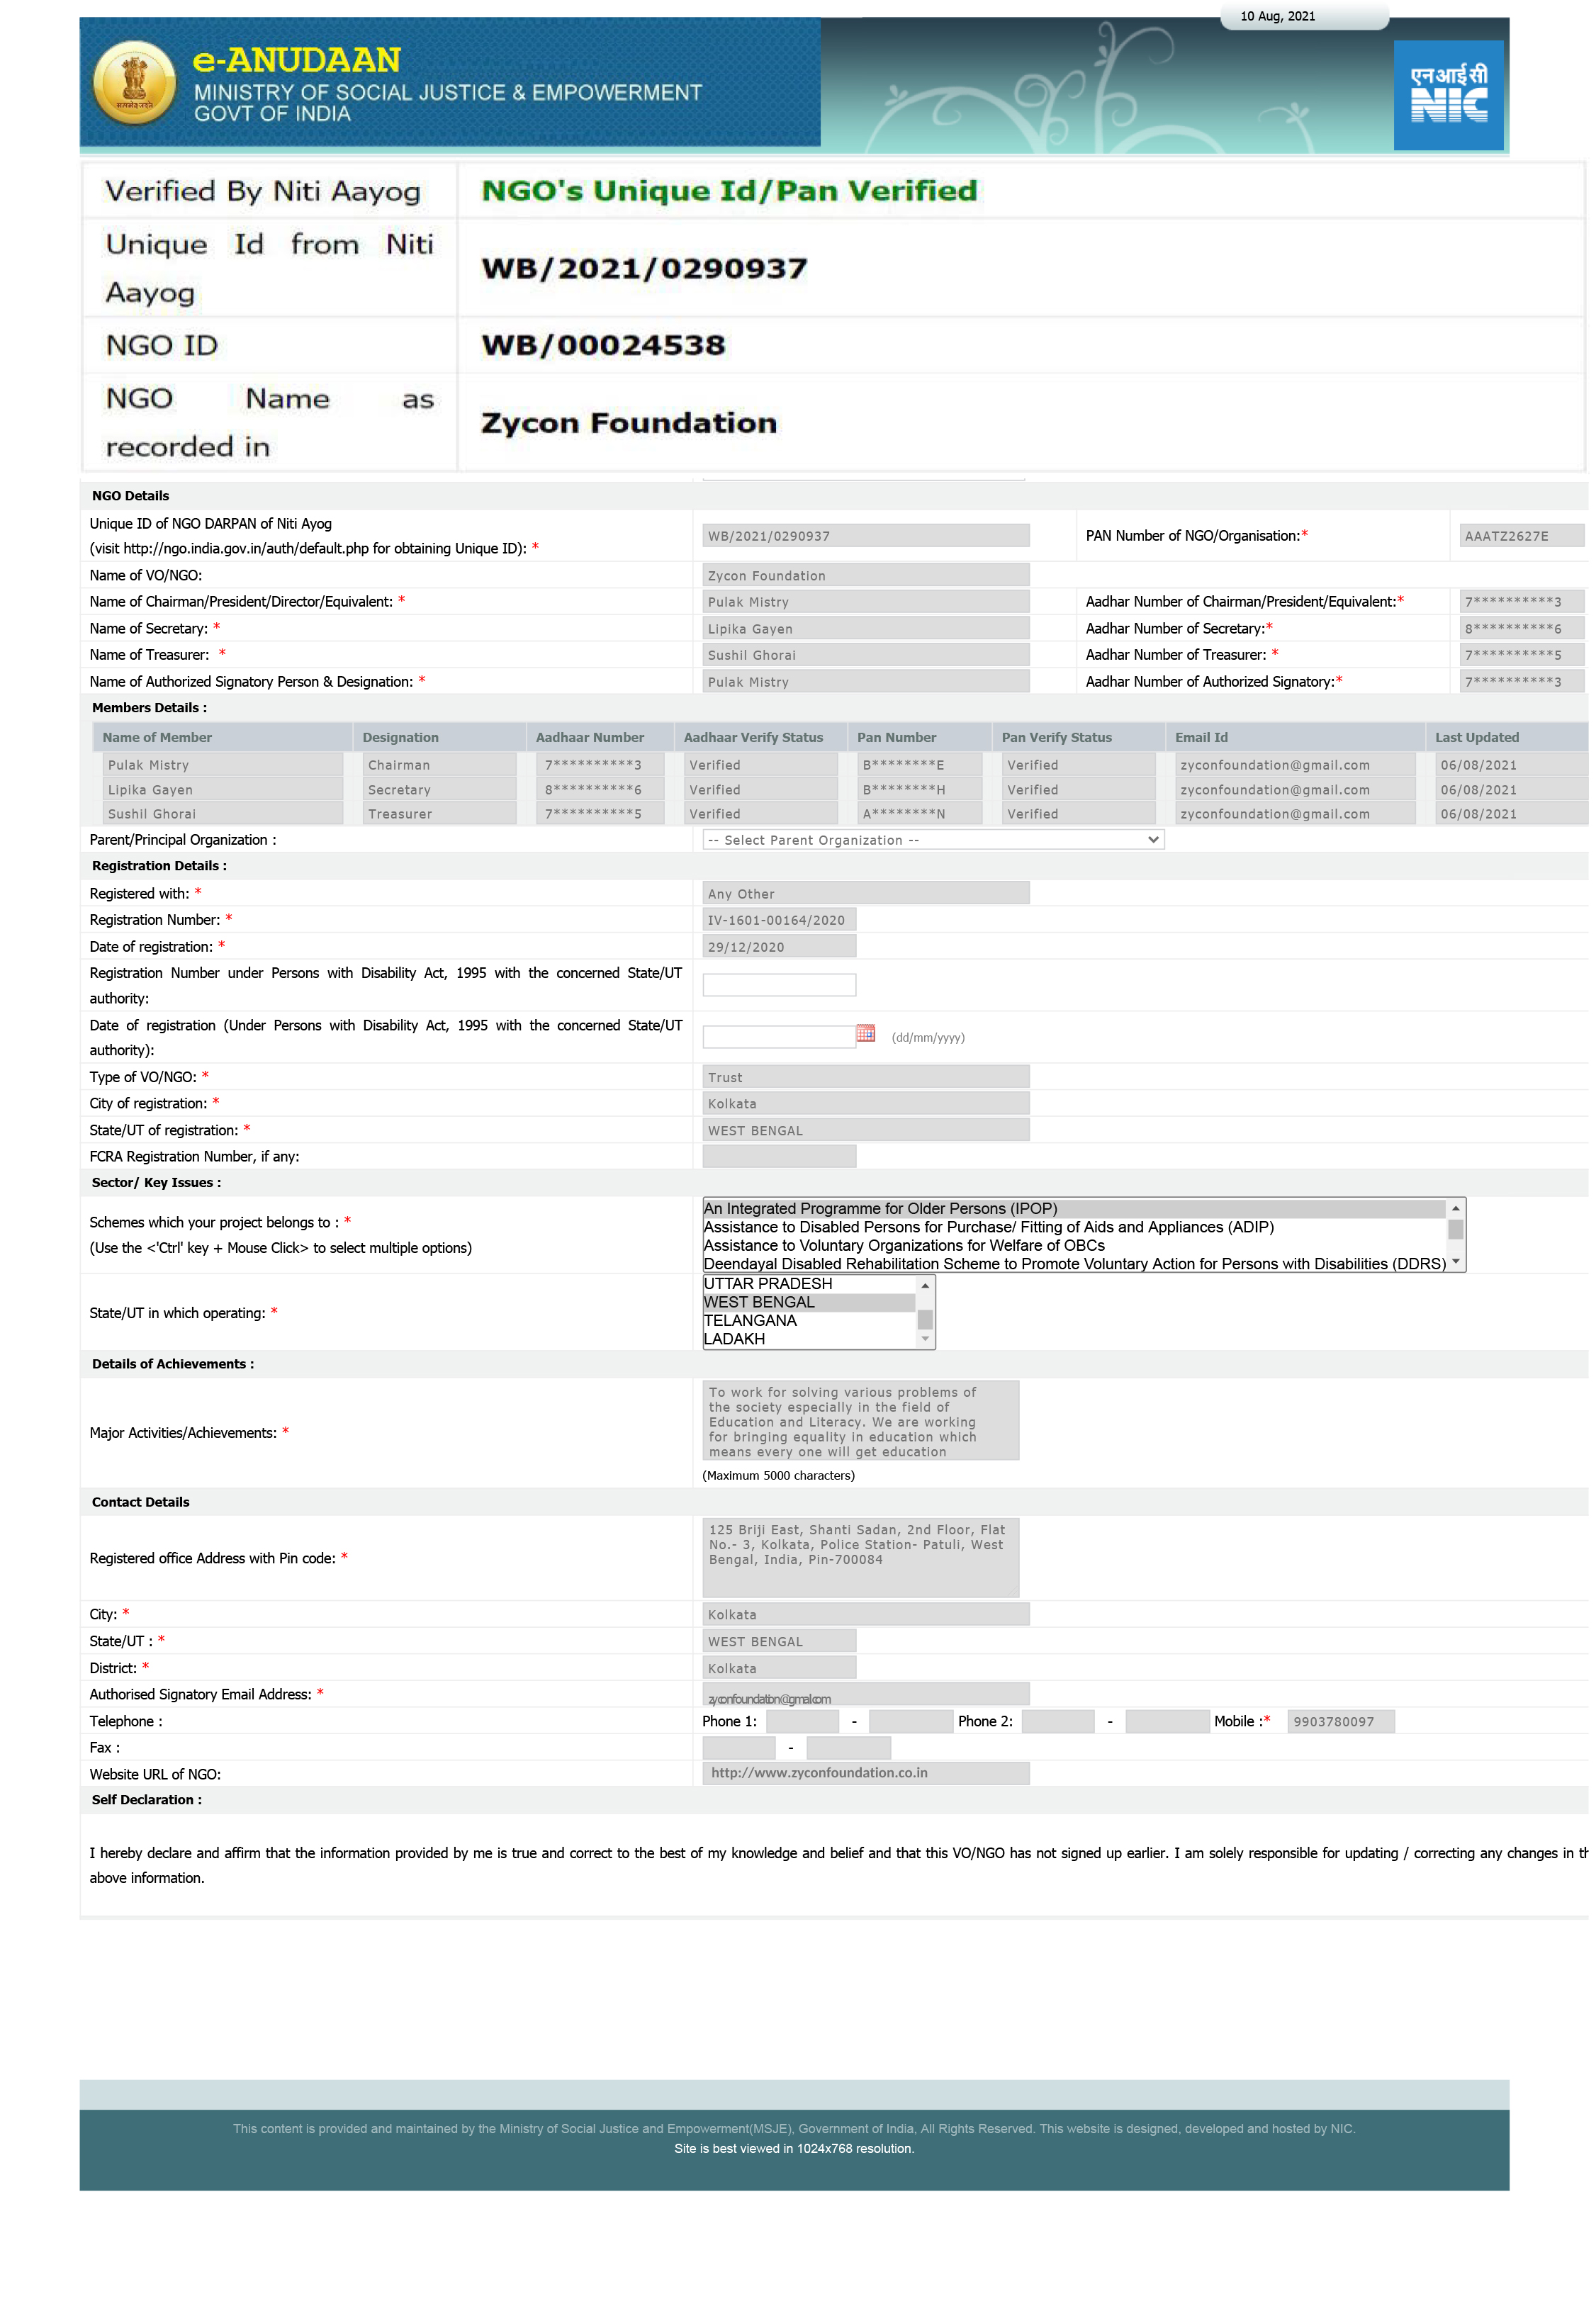Click Disability Act registration number field
Image resolution: width=1596 pixels, height=2311 pixels.
(x=779, y=985)
